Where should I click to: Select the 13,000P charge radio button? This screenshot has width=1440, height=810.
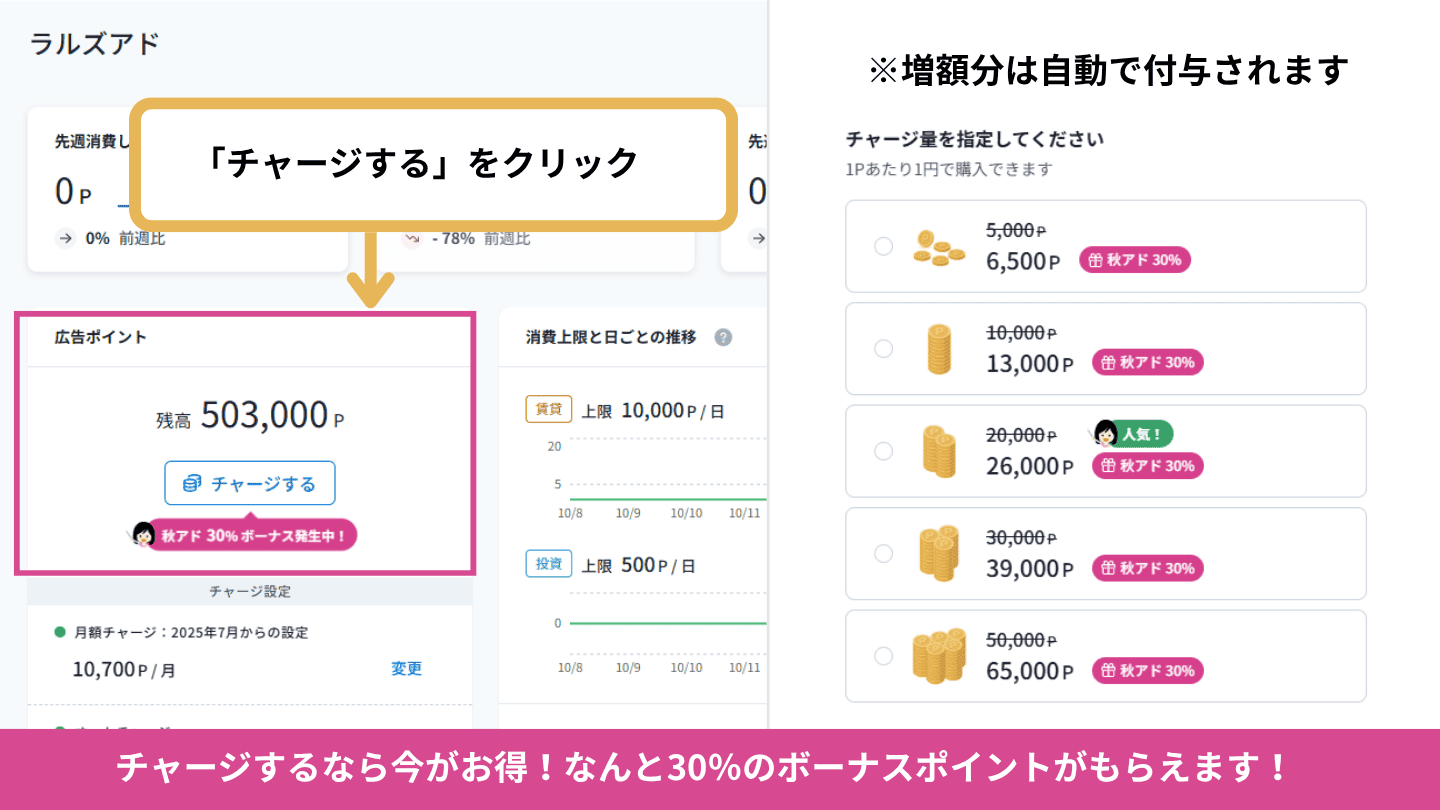[883, 348]
